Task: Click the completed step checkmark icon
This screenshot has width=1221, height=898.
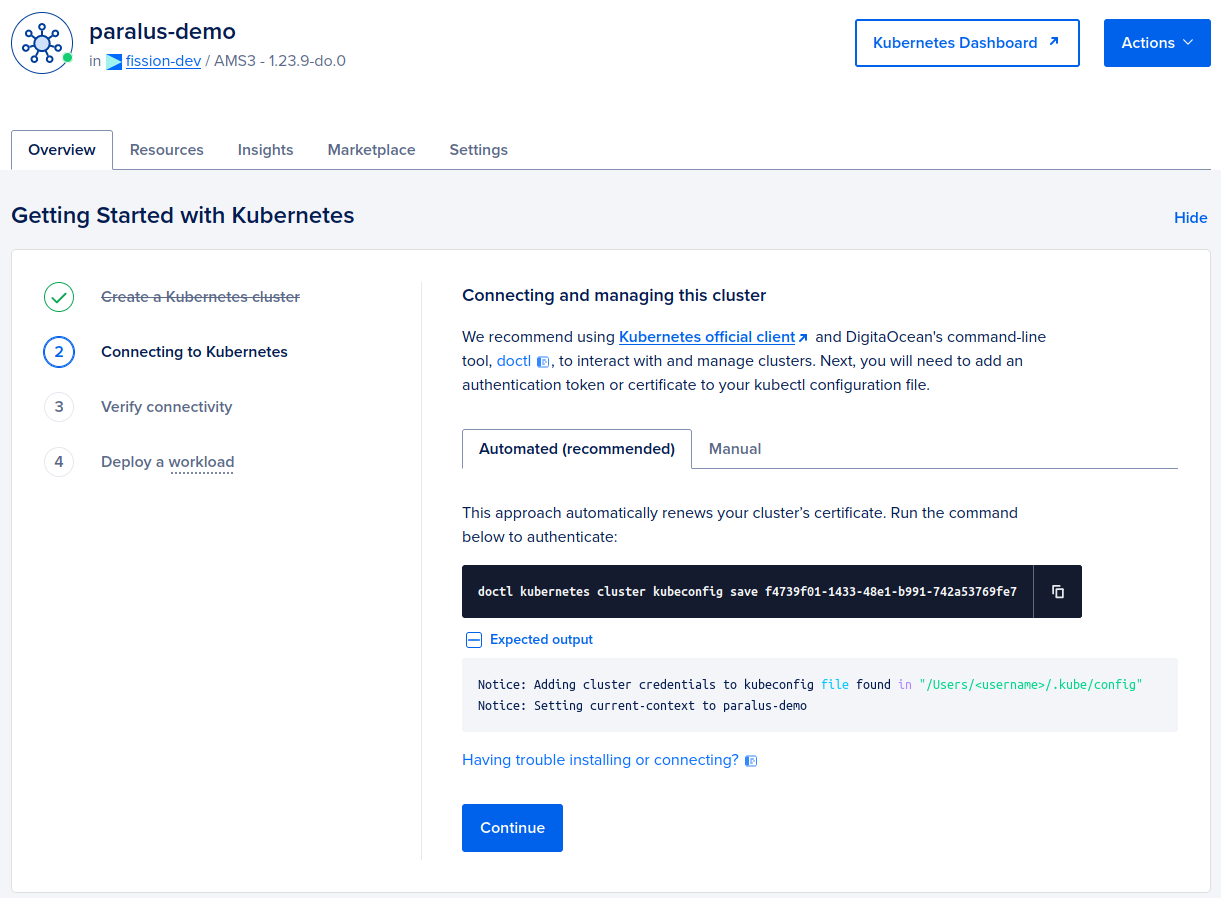Action: (59, 297)
